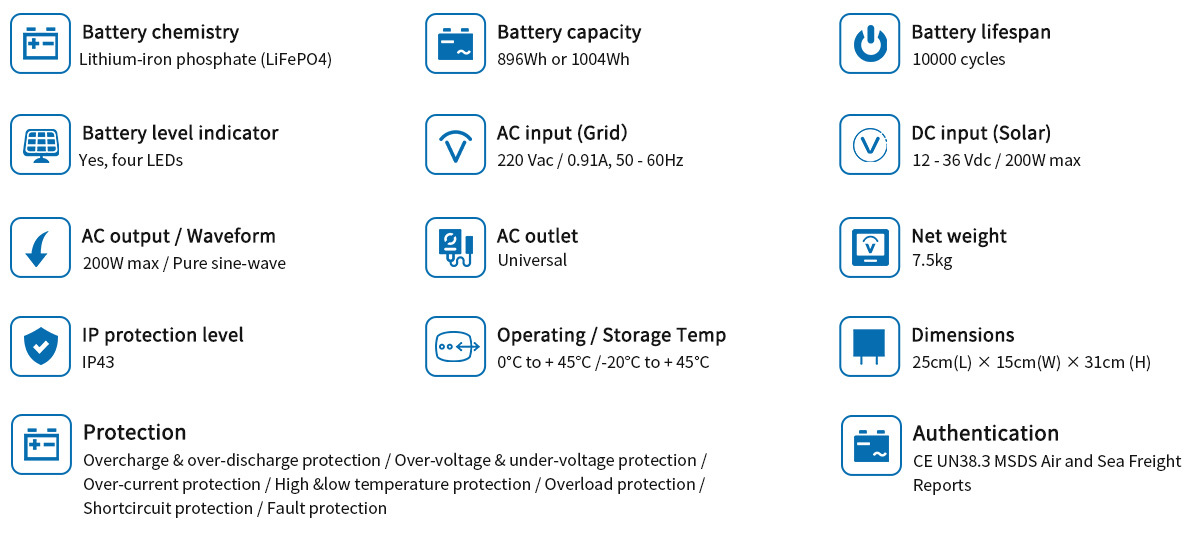1191x539 pixels.
Task: Click the Battery capacity icon
Action: pos(455,43)
